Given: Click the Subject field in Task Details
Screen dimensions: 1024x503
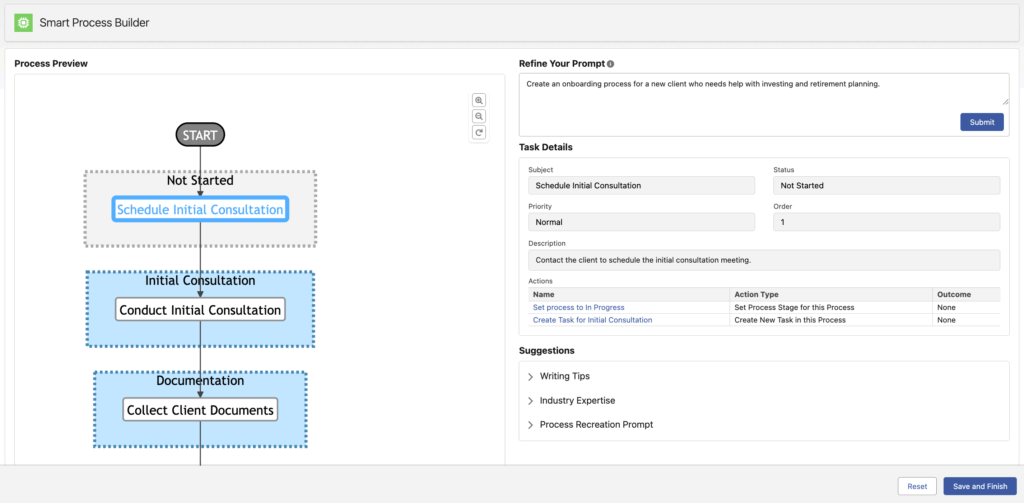Looking at the screenshot, I should pyautogui.click(x=640, y=185).
